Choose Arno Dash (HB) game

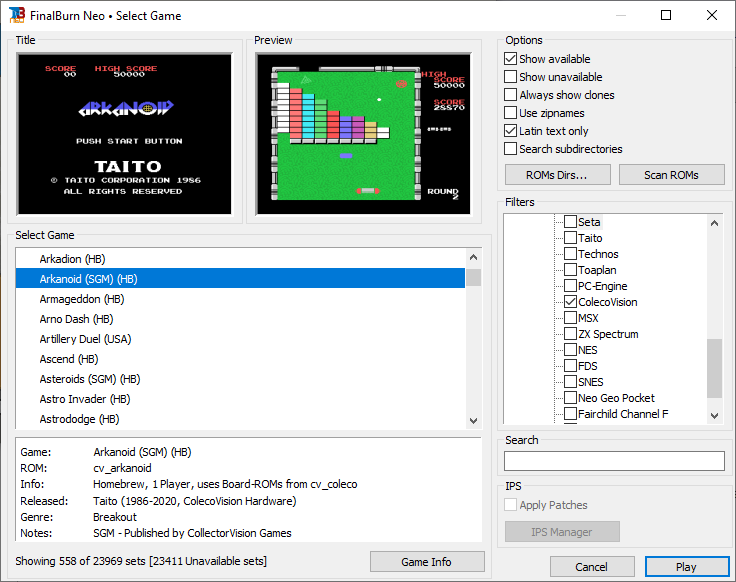241,319
